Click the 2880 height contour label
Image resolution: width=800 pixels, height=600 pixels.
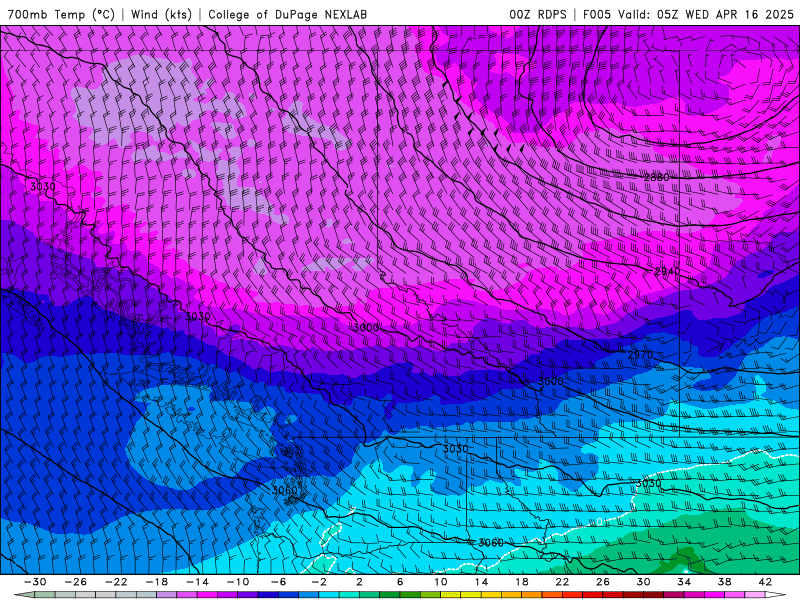click(x=656, y=178)
